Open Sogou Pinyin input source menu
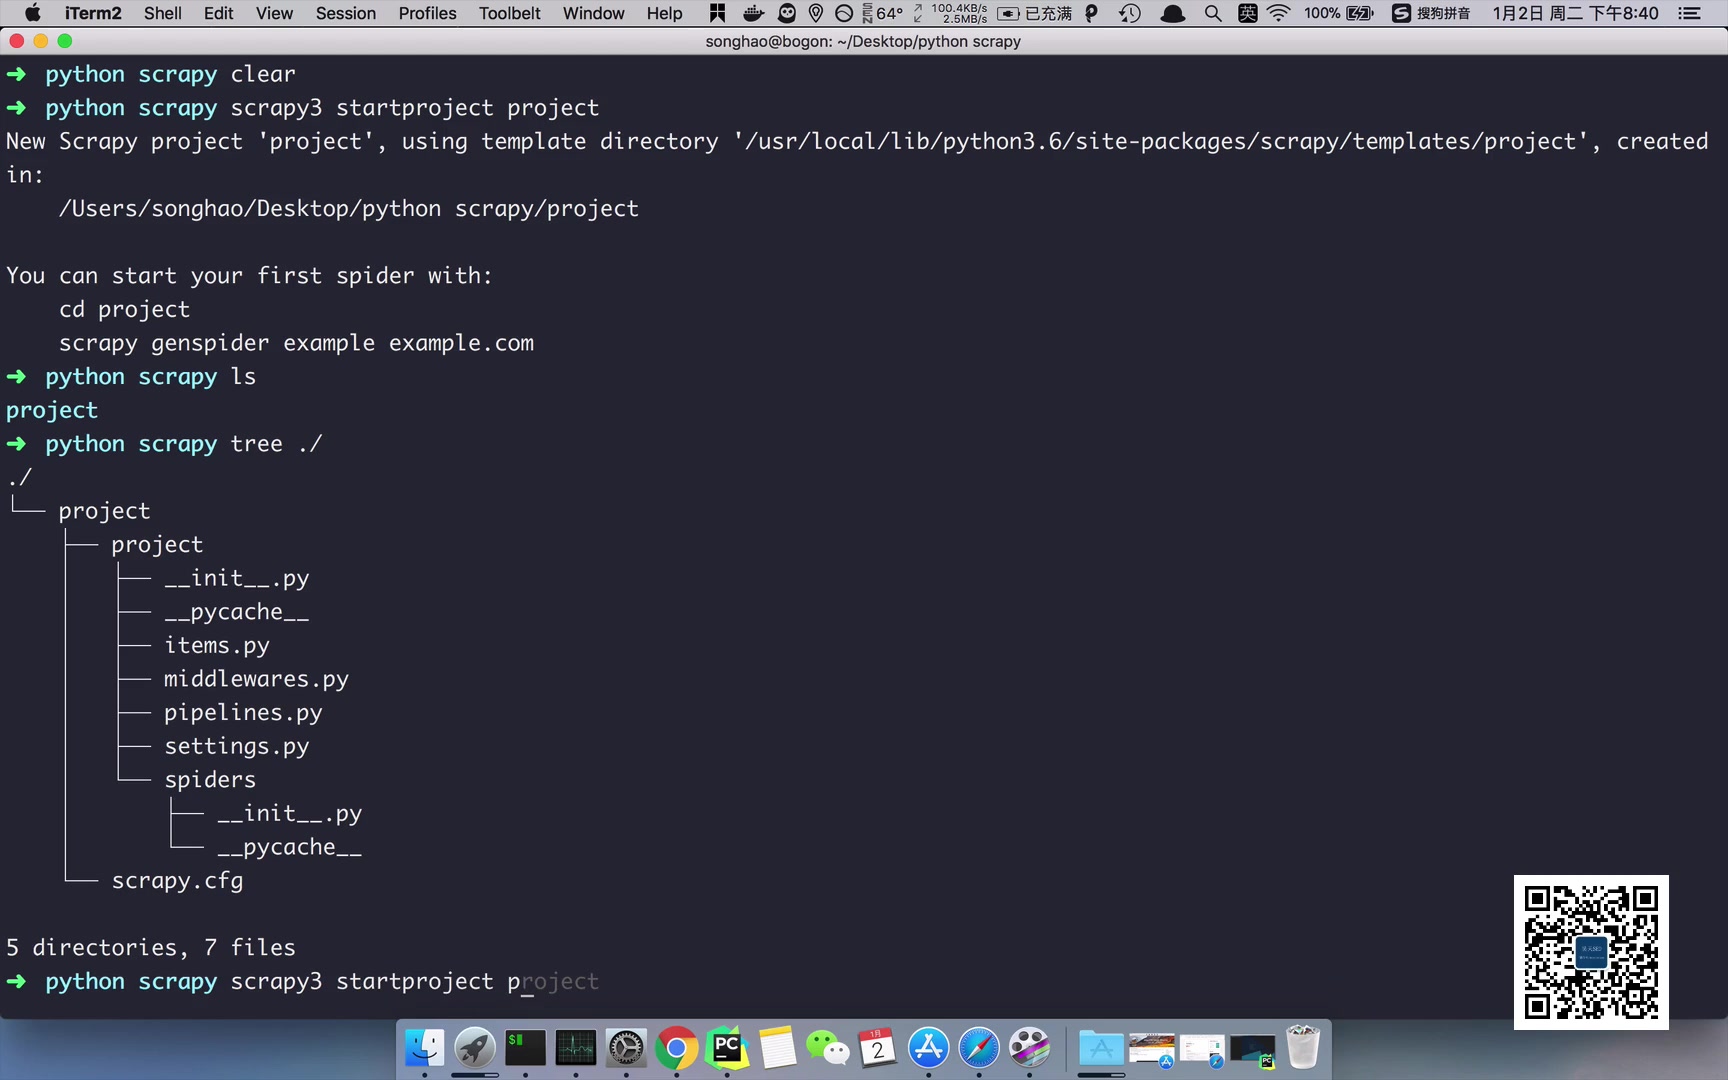Image resolution: width=1728 pixels, height=1080 pixels. (x=1431, y=13)
